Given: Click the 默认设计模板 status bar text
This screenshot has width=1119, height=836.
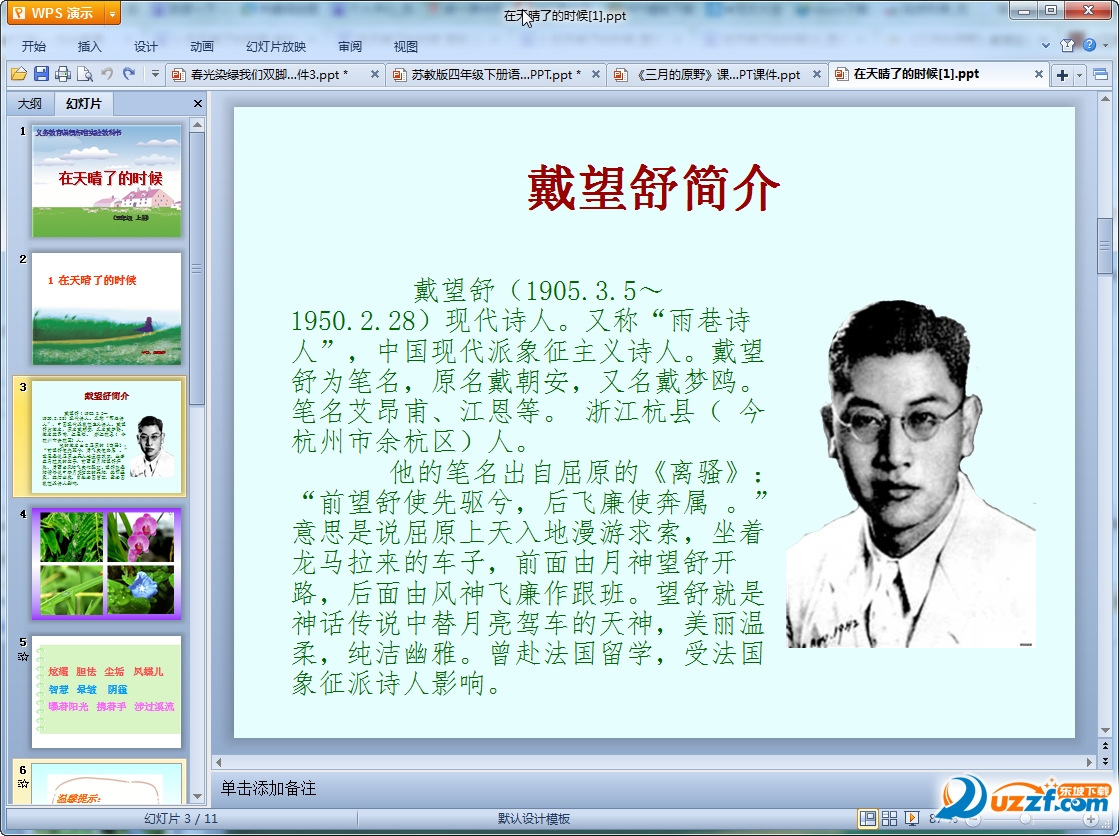Looking at the screenshot, I should pyautogui.click(x=534, y=818).
